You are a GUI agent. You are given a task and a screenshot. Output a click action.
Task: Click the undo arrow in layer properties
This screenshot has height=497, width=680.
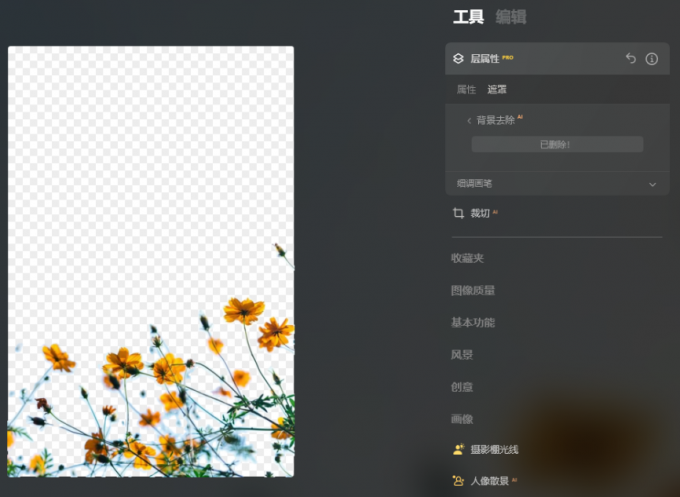click(630, 59)
